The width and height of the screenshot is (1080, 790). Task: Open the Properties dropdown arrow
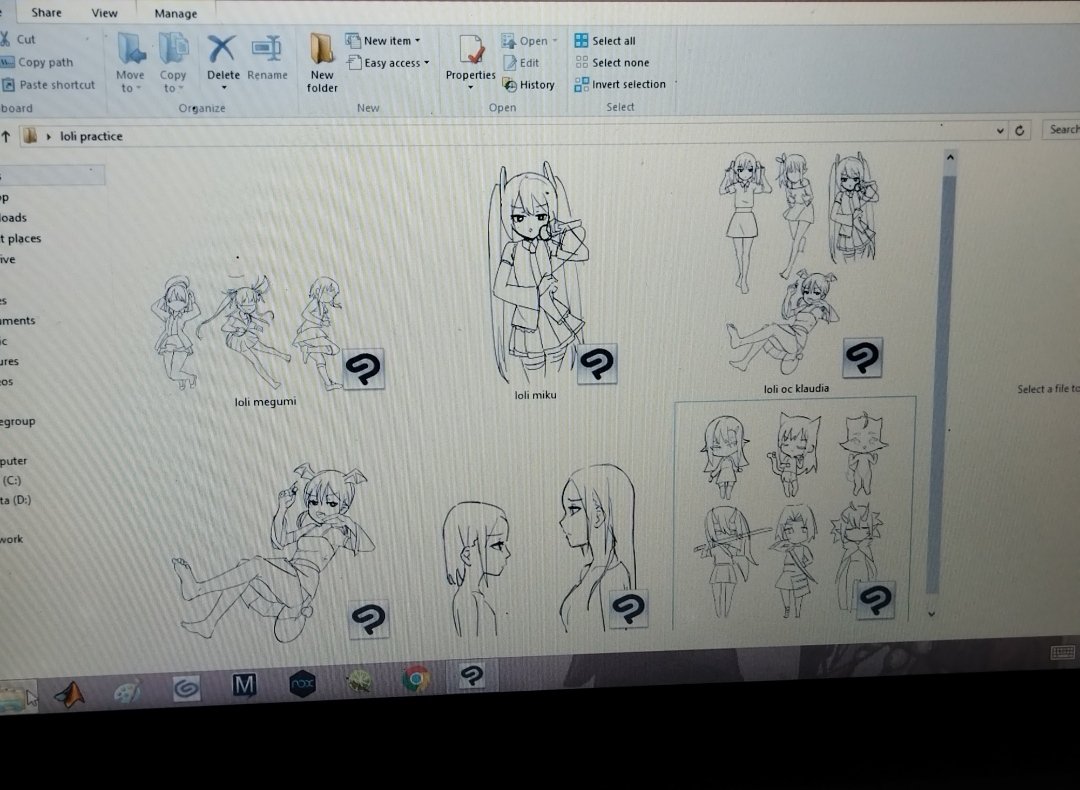point(470,88)
